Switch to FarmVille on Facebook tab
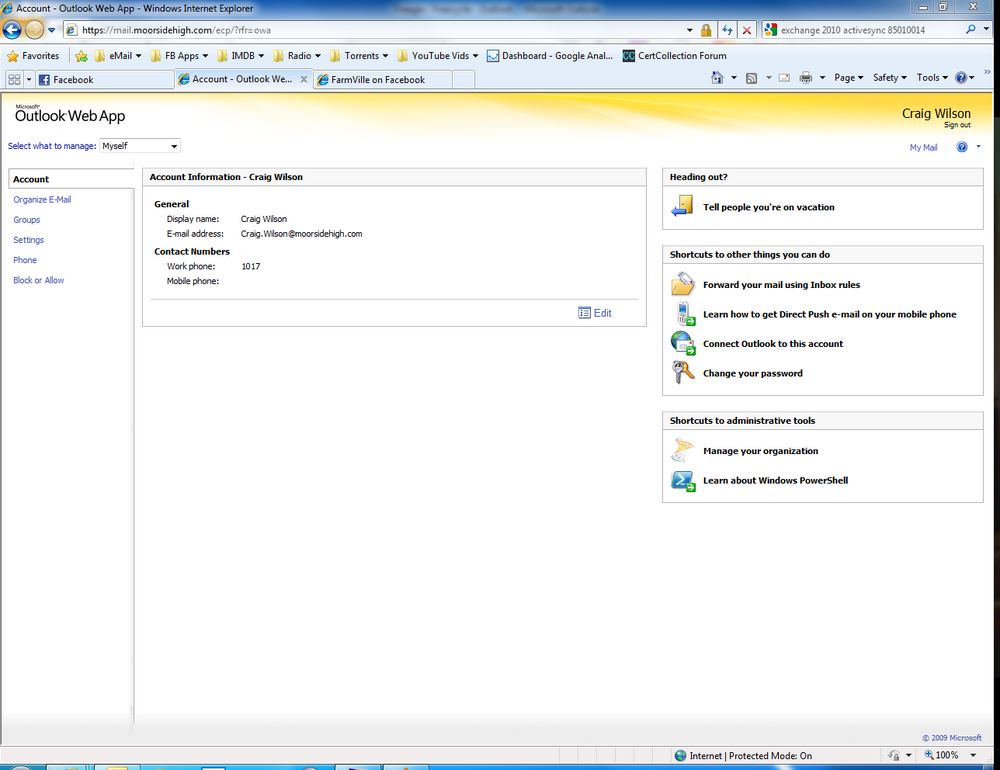The image size is (1000, 770). coord(383,80)
